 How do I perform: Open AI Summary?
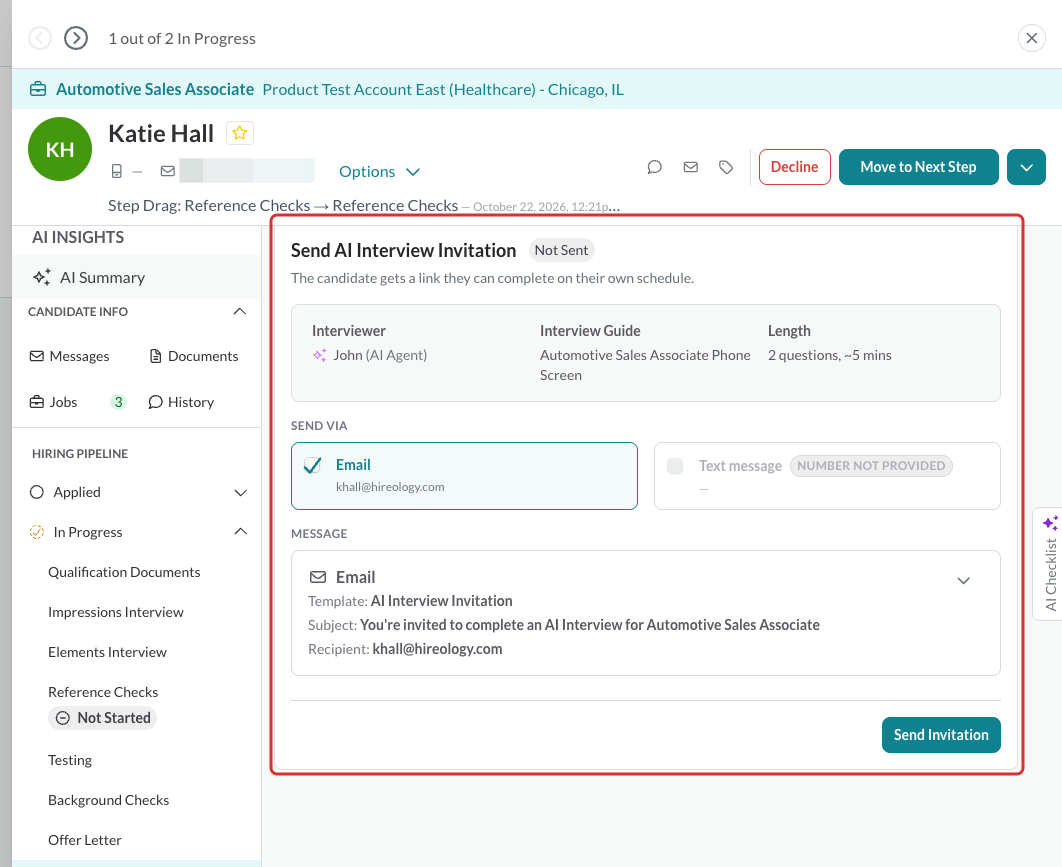click(137, 277)
